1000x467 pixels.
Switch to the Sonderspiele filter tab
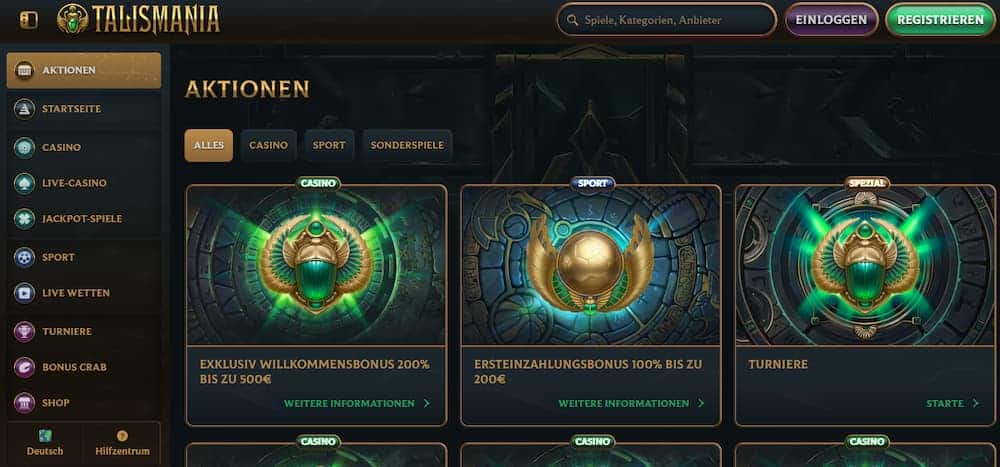tap(408, 145)
